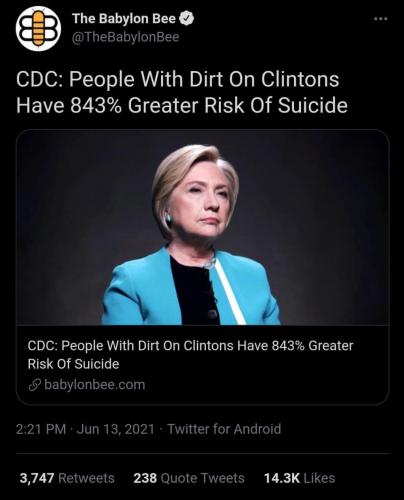The image size is (404, 500).
Task: Click the Retweets count number 3,747
Action: 37,478
